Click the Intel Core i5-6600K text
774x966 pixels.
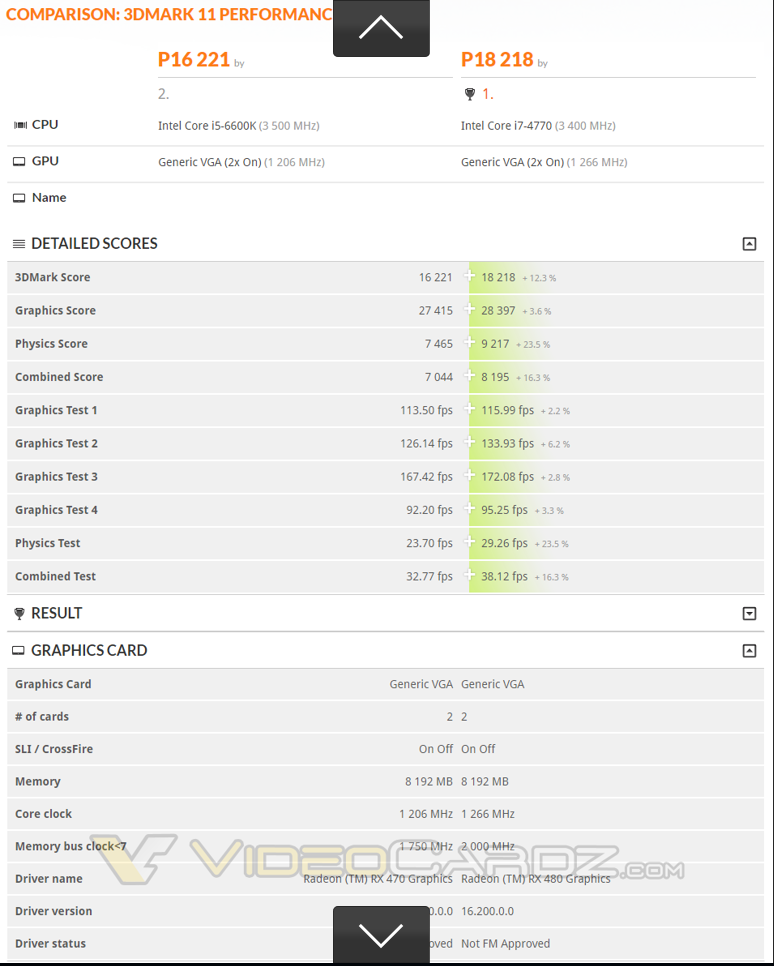[207, 126]
